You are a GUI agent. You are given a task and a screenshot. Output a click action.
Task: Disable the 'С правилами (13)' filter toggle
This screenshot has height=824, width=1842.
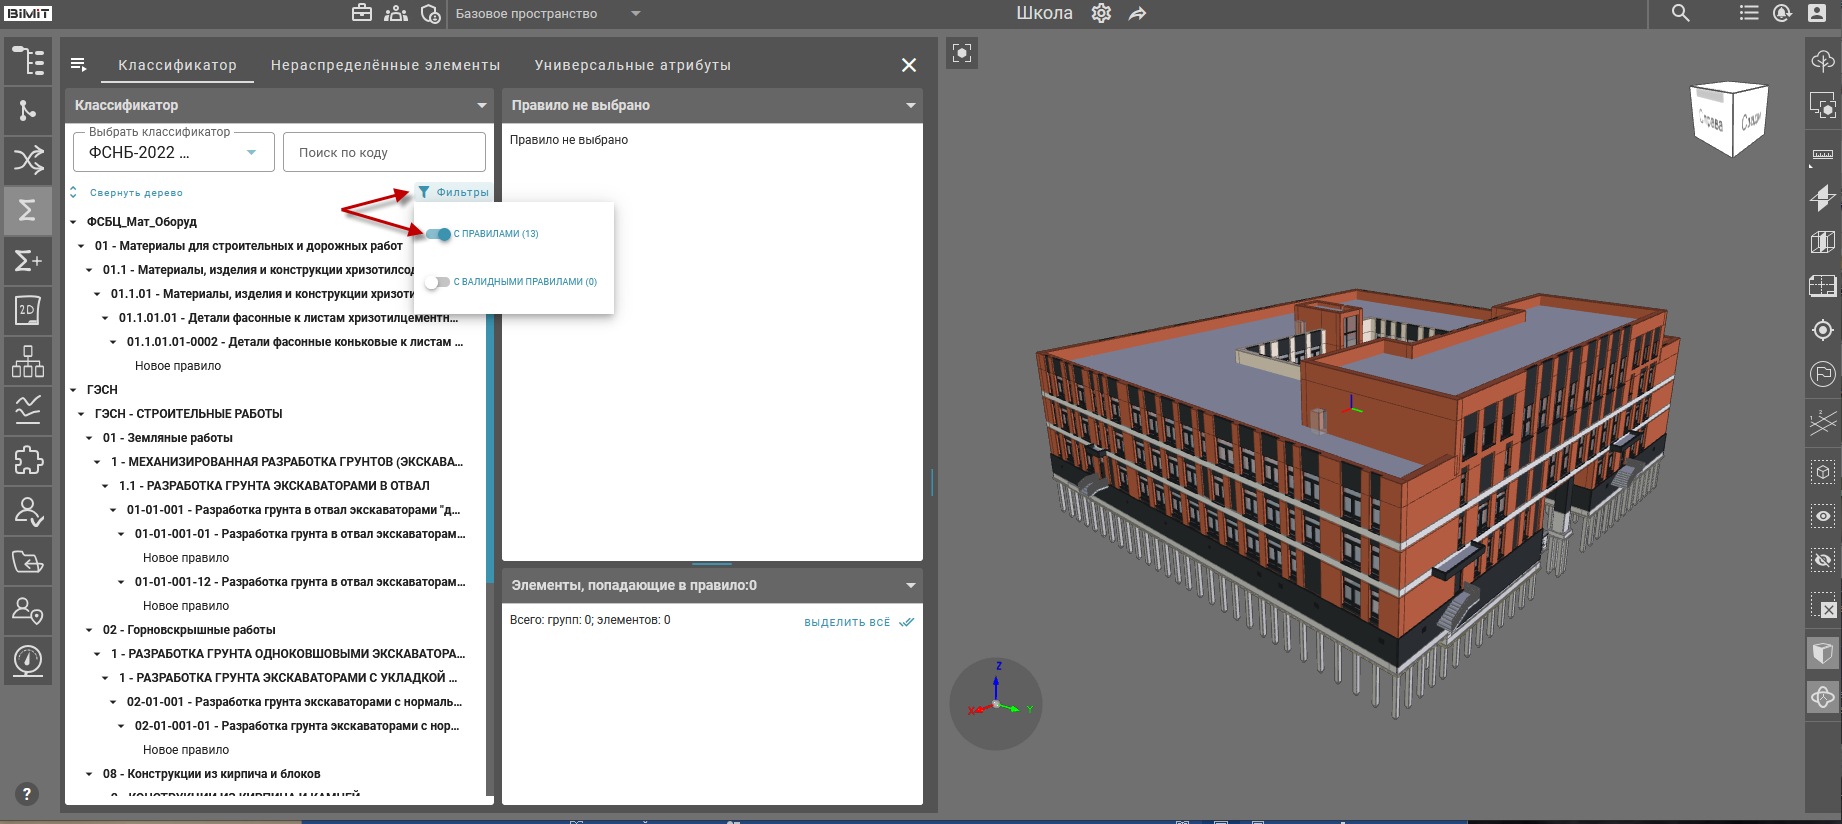pos(438,234)
